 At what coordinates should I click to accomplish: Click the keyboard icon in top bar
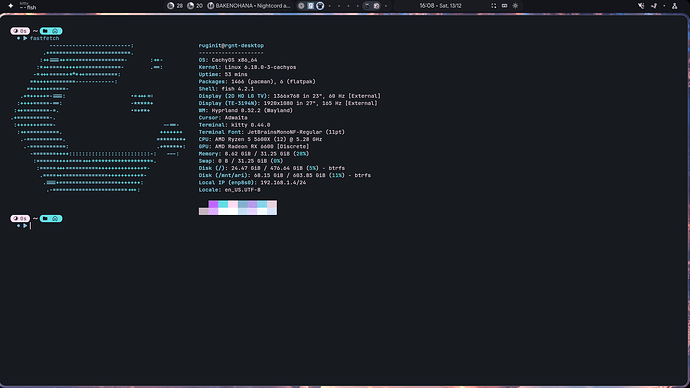[504, 6]
